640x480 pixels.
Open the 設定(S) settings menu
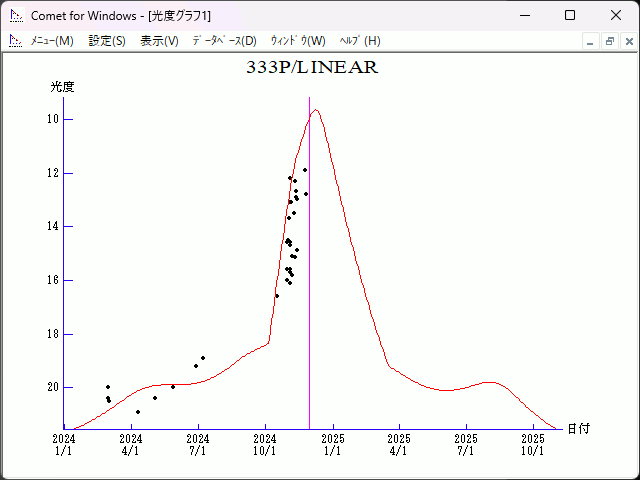pos(107,41)
